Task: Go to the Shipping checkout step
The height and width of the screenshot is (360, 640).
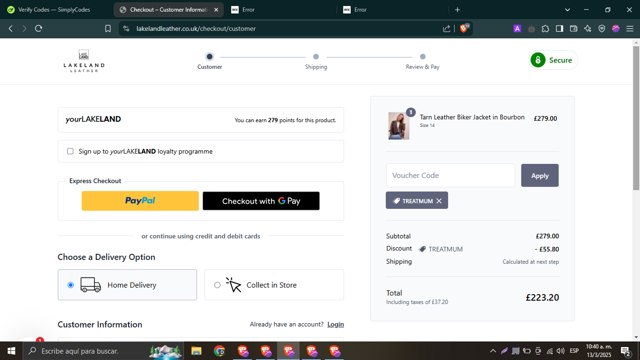Action: pos(316,61)
